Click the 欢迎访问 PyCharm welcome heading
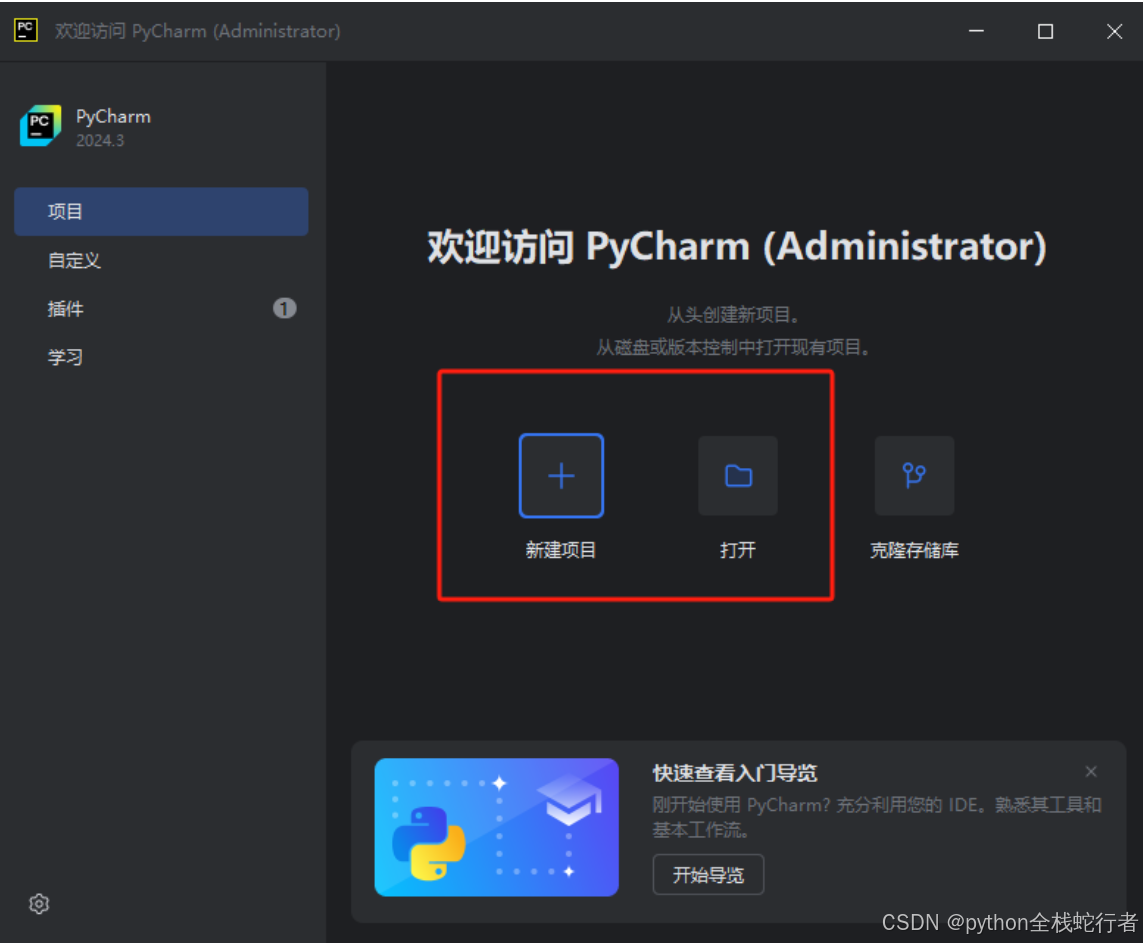This screenshot has width=1143, height=943. [737, 246]
